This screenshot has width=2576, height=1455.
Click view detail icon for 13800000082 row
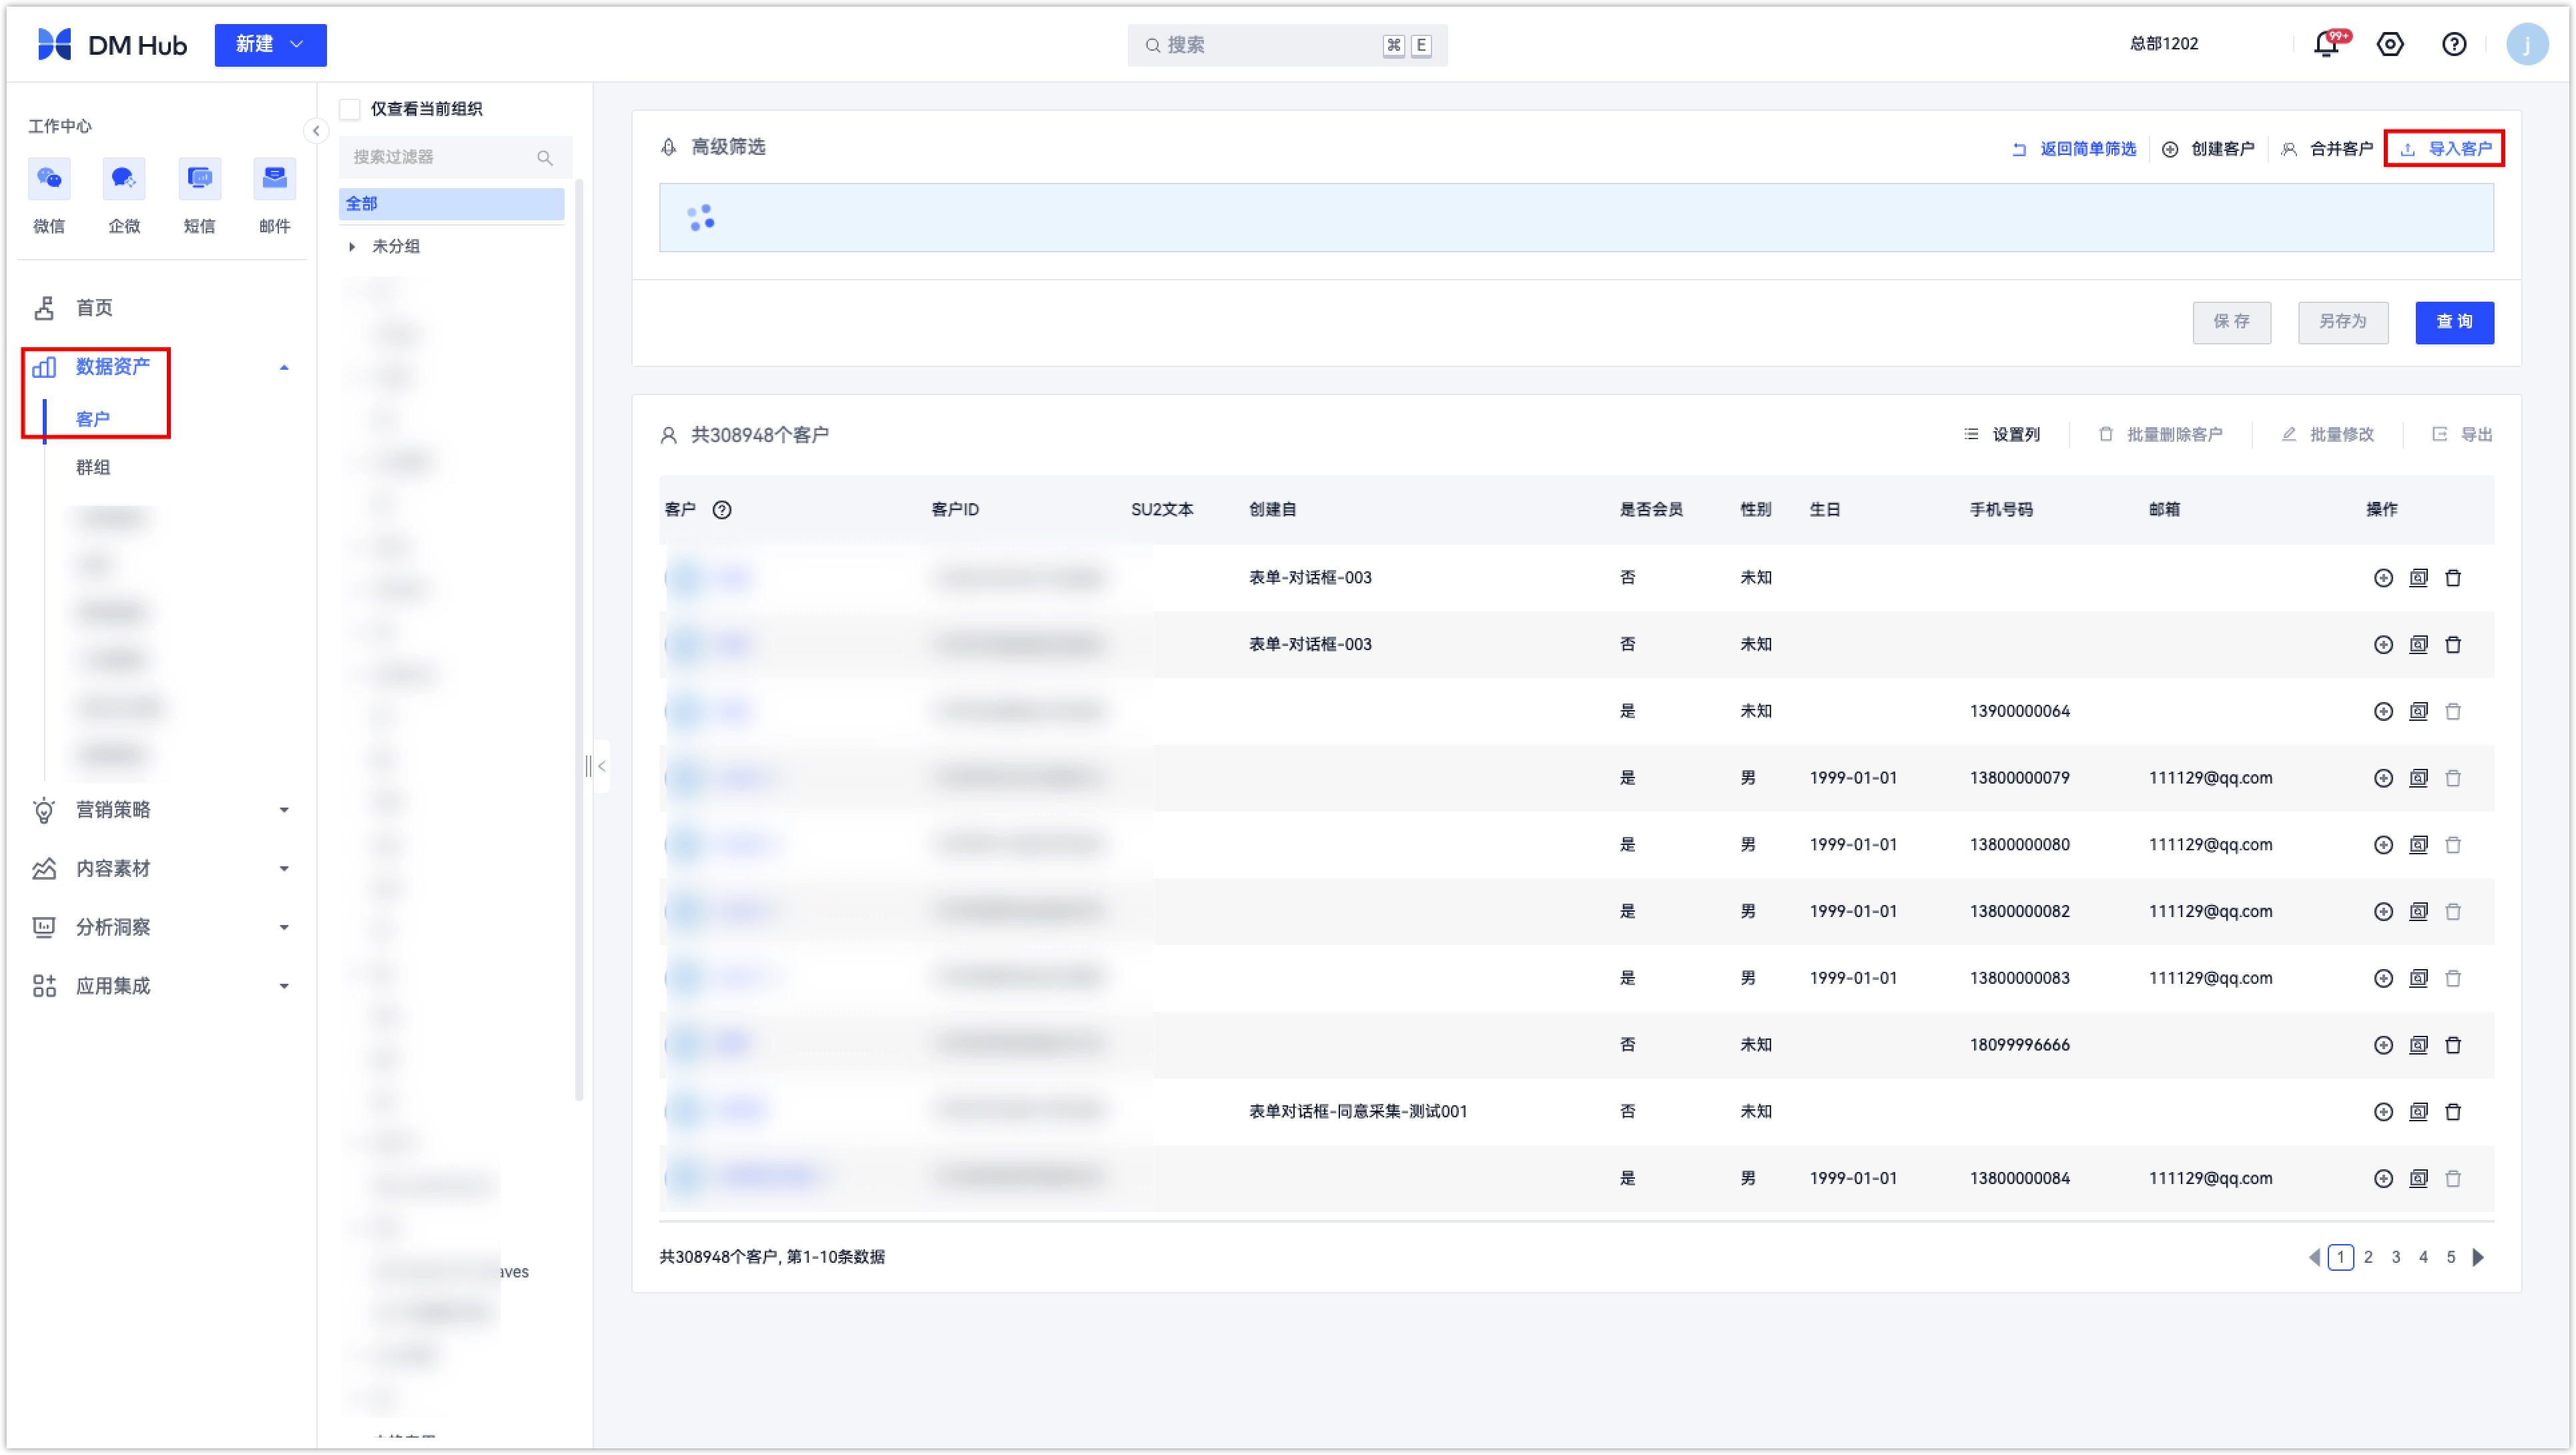tap(2418, 912)
